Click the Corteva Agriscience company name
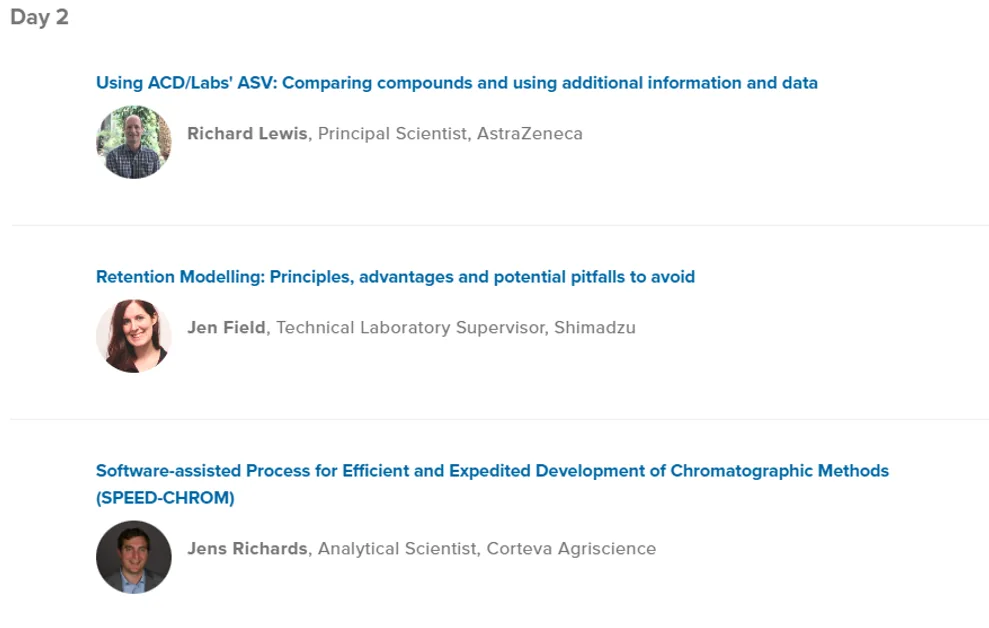 571,549
